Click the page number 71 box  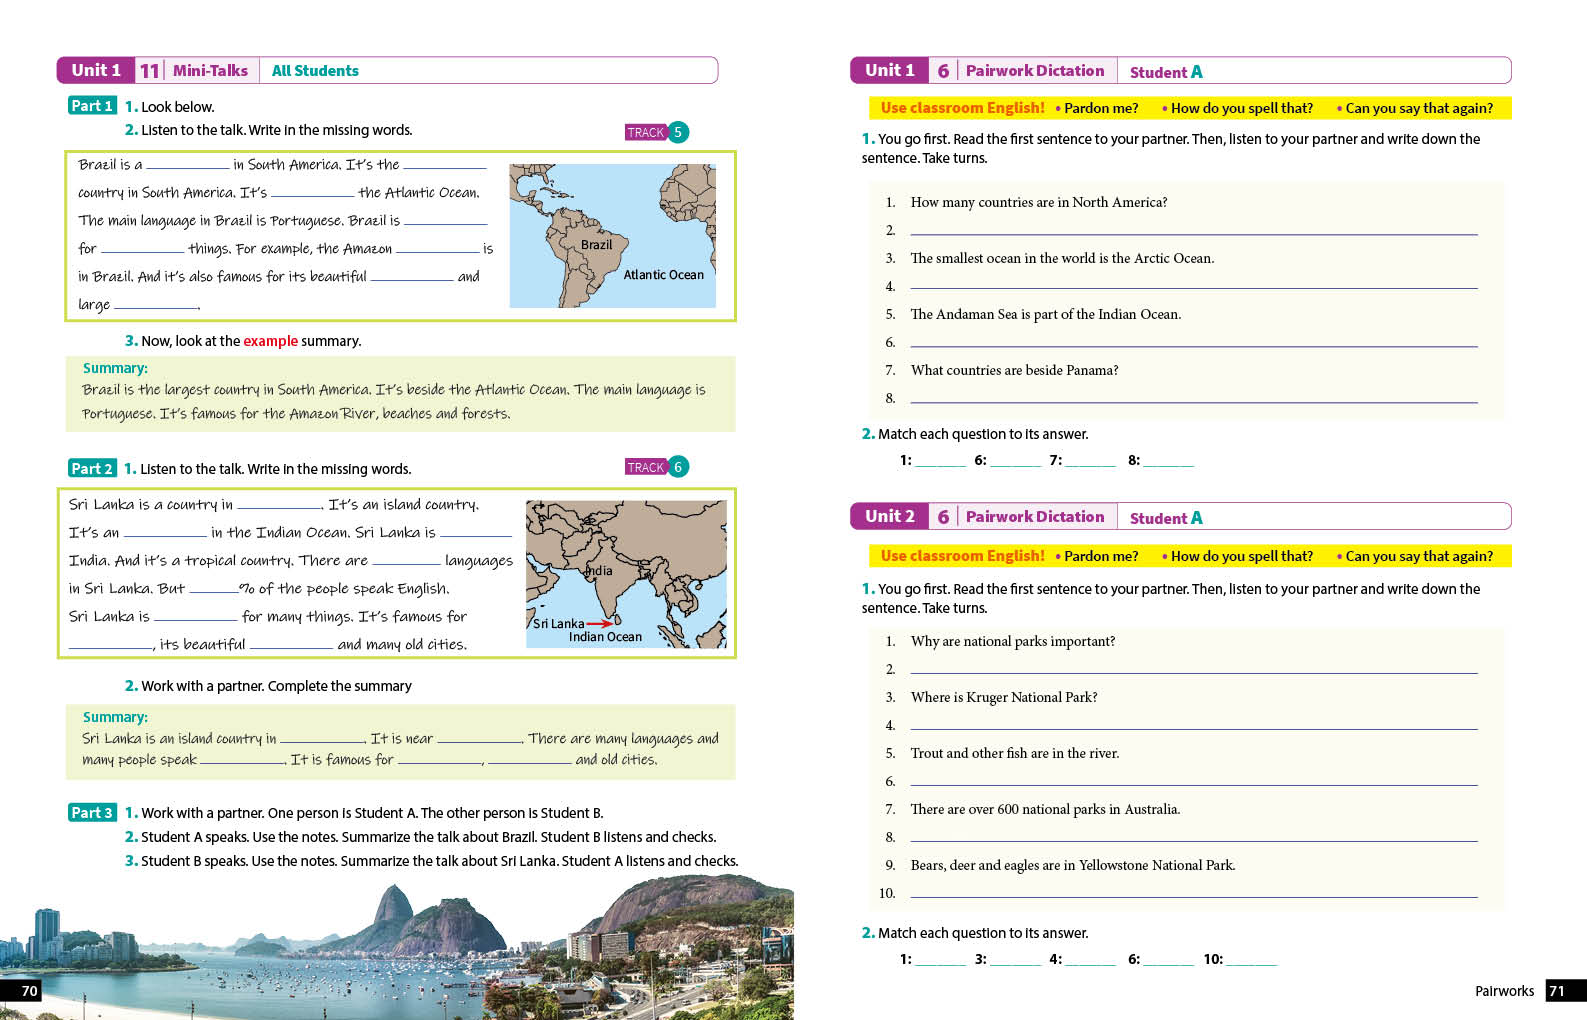point(1557,991)
